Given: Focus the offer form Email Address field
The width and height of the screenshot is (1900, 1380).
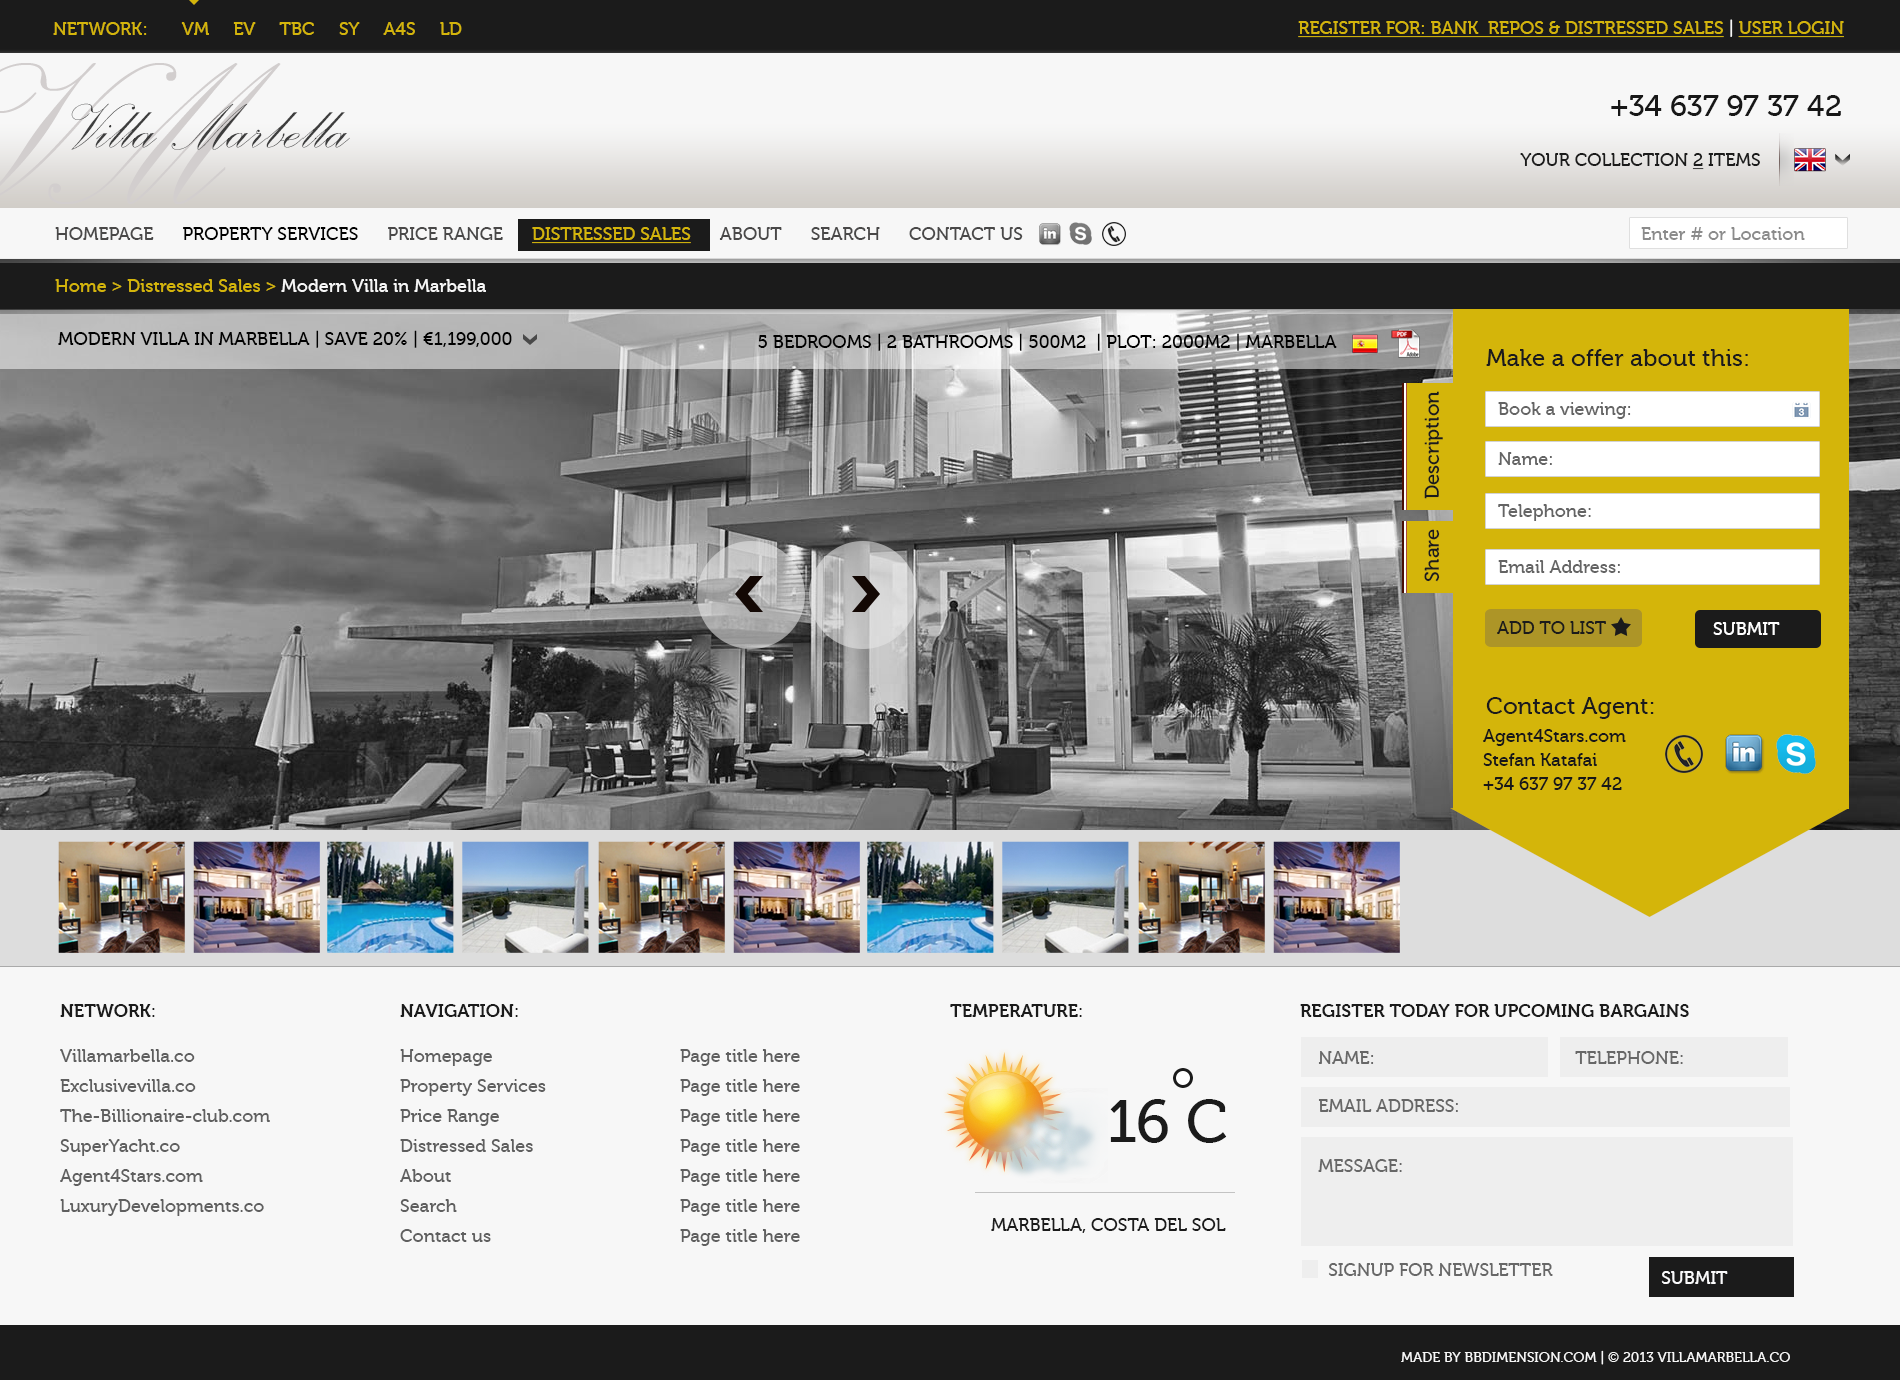Looking at the screenshot, I should click(1652, 567).
